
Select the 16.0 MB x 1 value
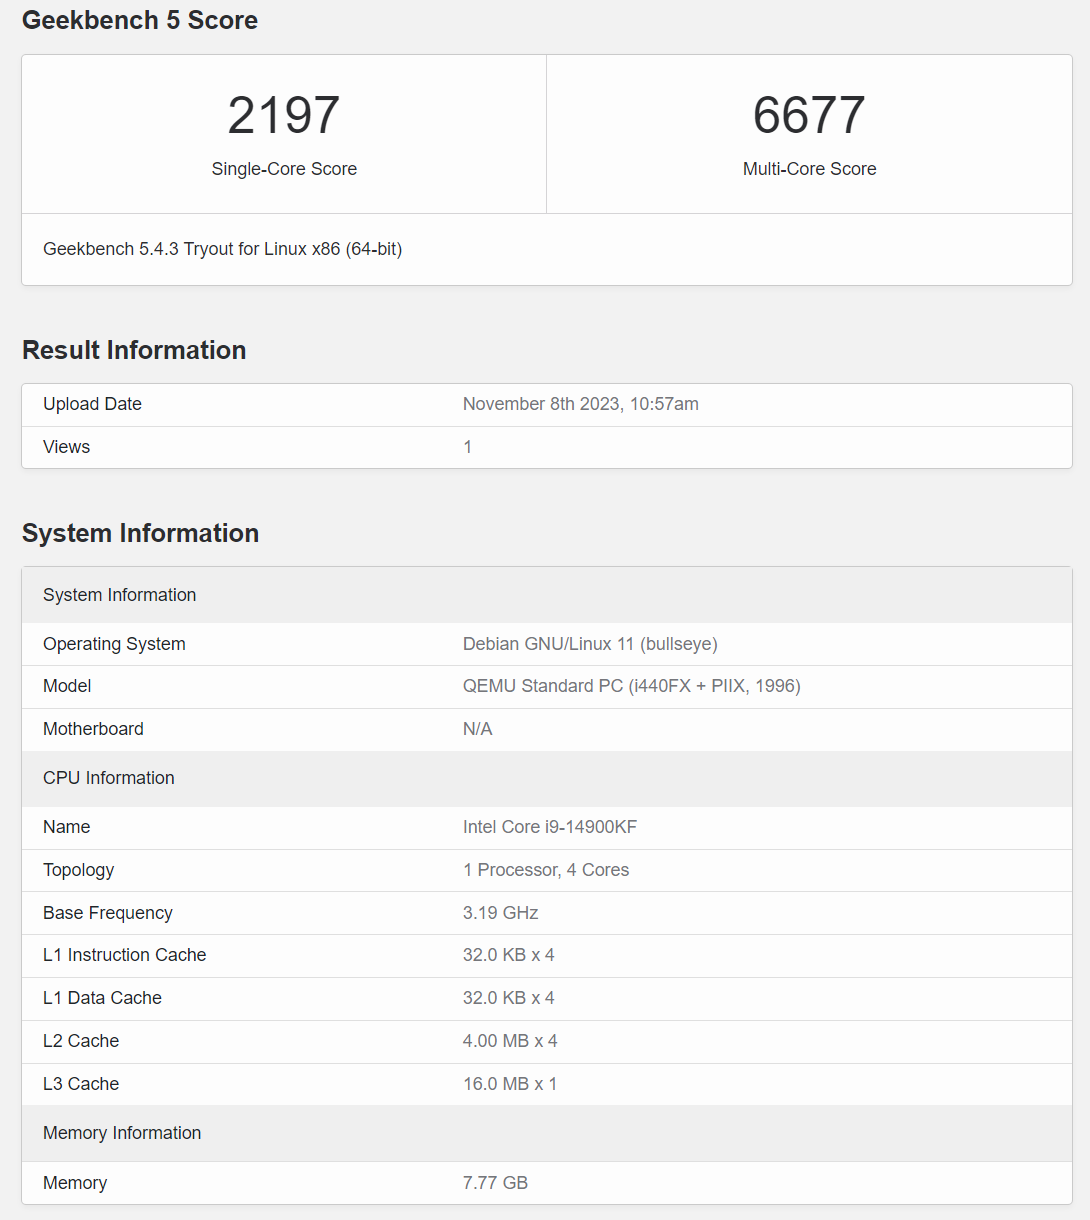510,1084
